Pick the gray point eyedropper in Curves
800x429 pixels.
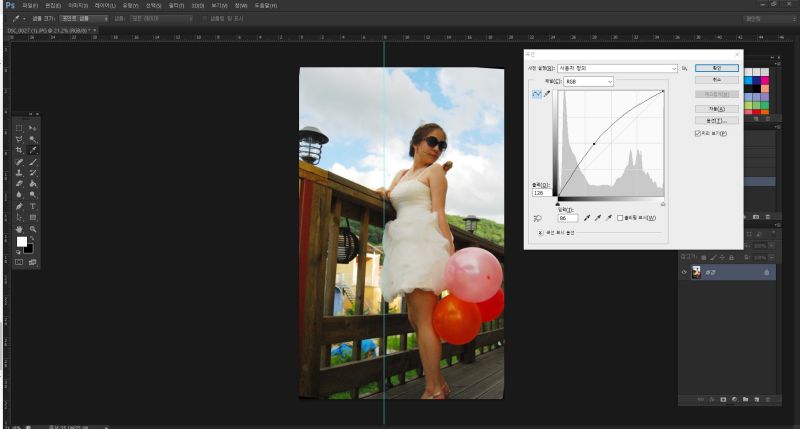[x=597, y=218]
